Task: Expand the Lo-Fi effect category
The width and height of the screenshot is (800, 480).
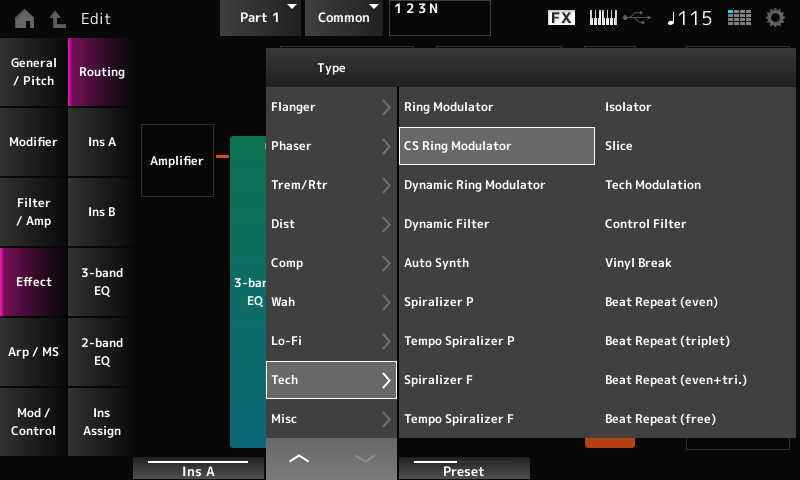Action: tap(331, 341)
